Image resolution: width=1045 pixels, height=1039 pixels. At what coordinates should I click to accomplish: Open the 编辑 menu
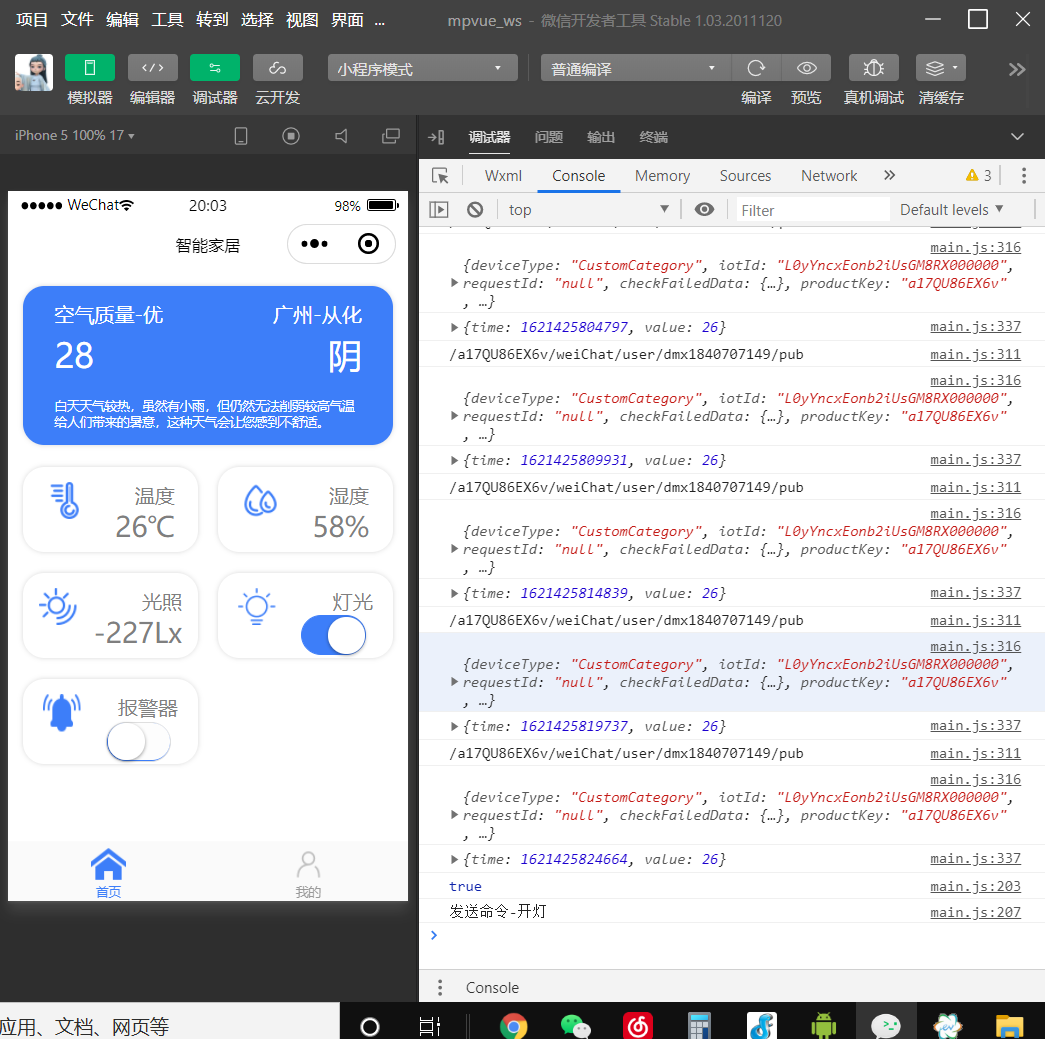pyautogui.click(x=122, y=20)
